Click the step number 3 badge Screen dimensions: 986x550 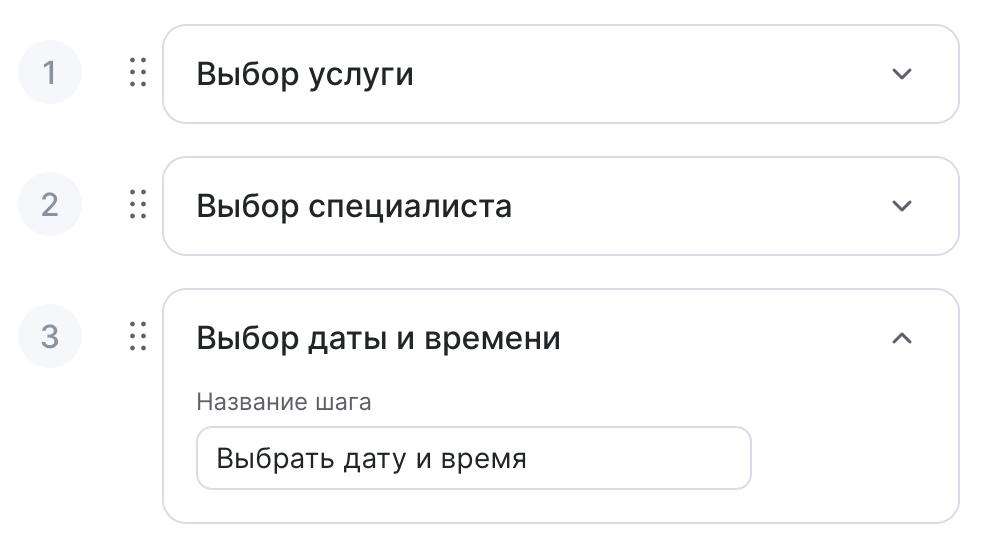(x=50, y=338)
